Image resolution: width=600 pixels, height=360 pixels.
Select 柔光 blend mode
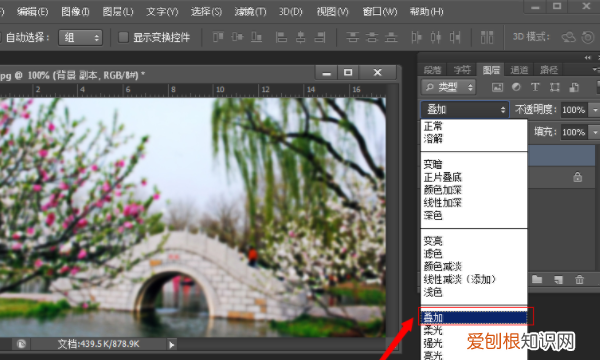coord(474,330)
